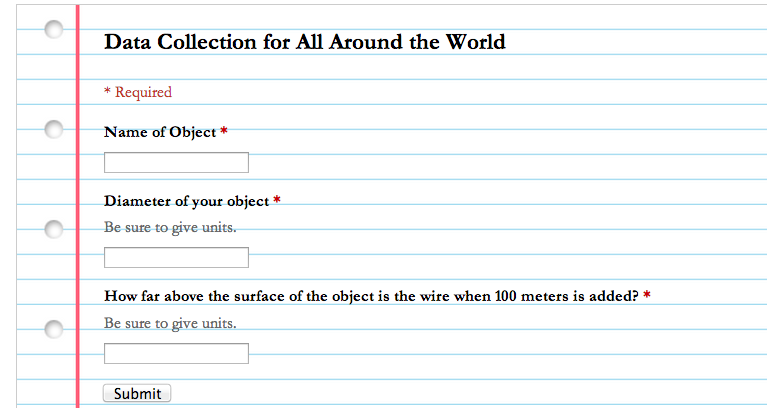Click the "How far above the surface" question label
Viewport: 767px width, 408px height.
coord(371,296)
